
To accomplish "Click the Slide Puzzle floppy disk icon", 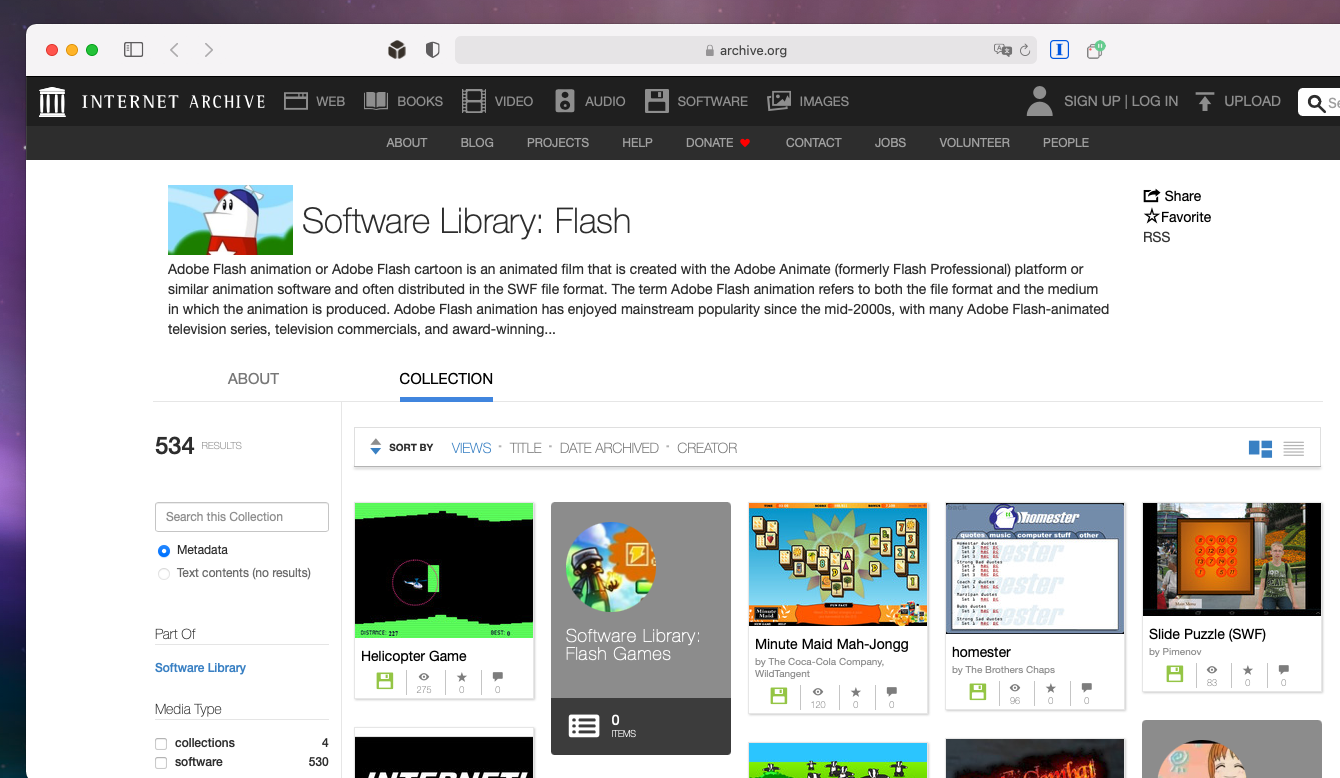I will click(x=1175, y=674).
